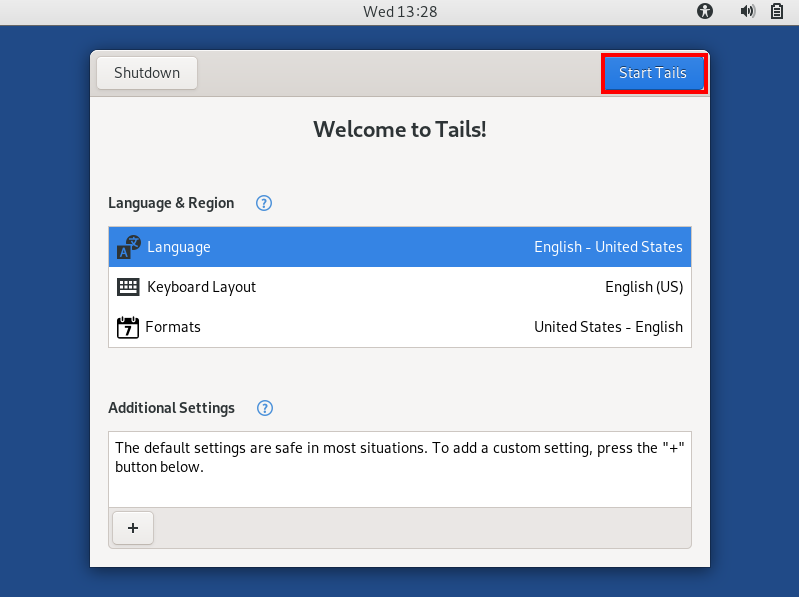Select the Formats row
Viewport: 799px width, 597px height.
(400, 327)
